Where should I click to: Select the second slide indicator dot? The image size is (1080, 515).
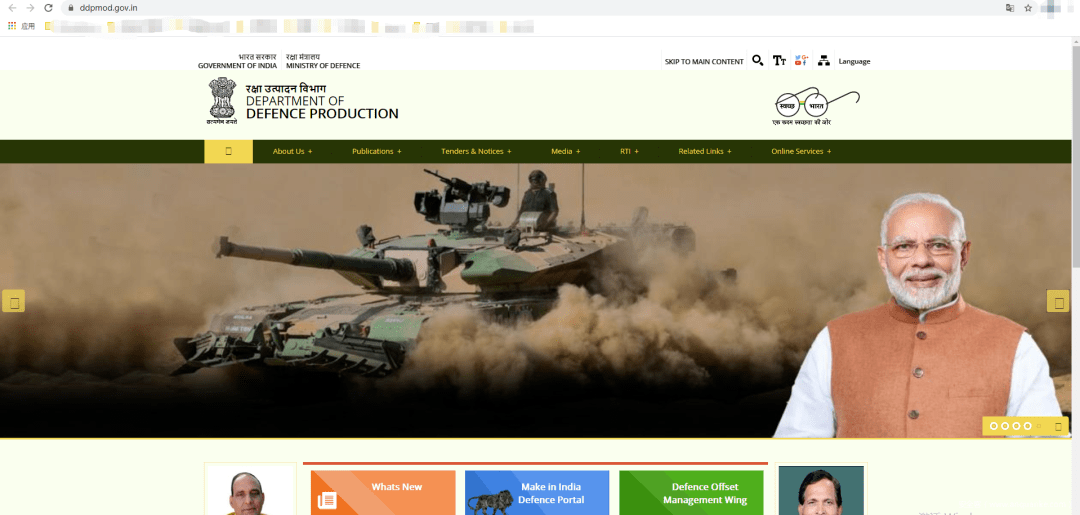[x=1005, y=426]
